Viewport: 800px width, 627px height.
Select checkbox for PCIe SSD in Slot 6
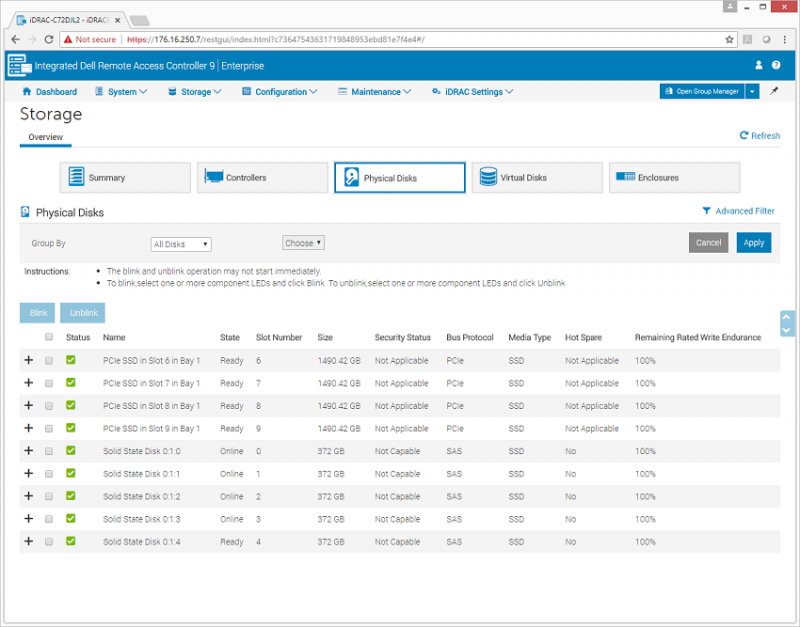pos(49,361)
